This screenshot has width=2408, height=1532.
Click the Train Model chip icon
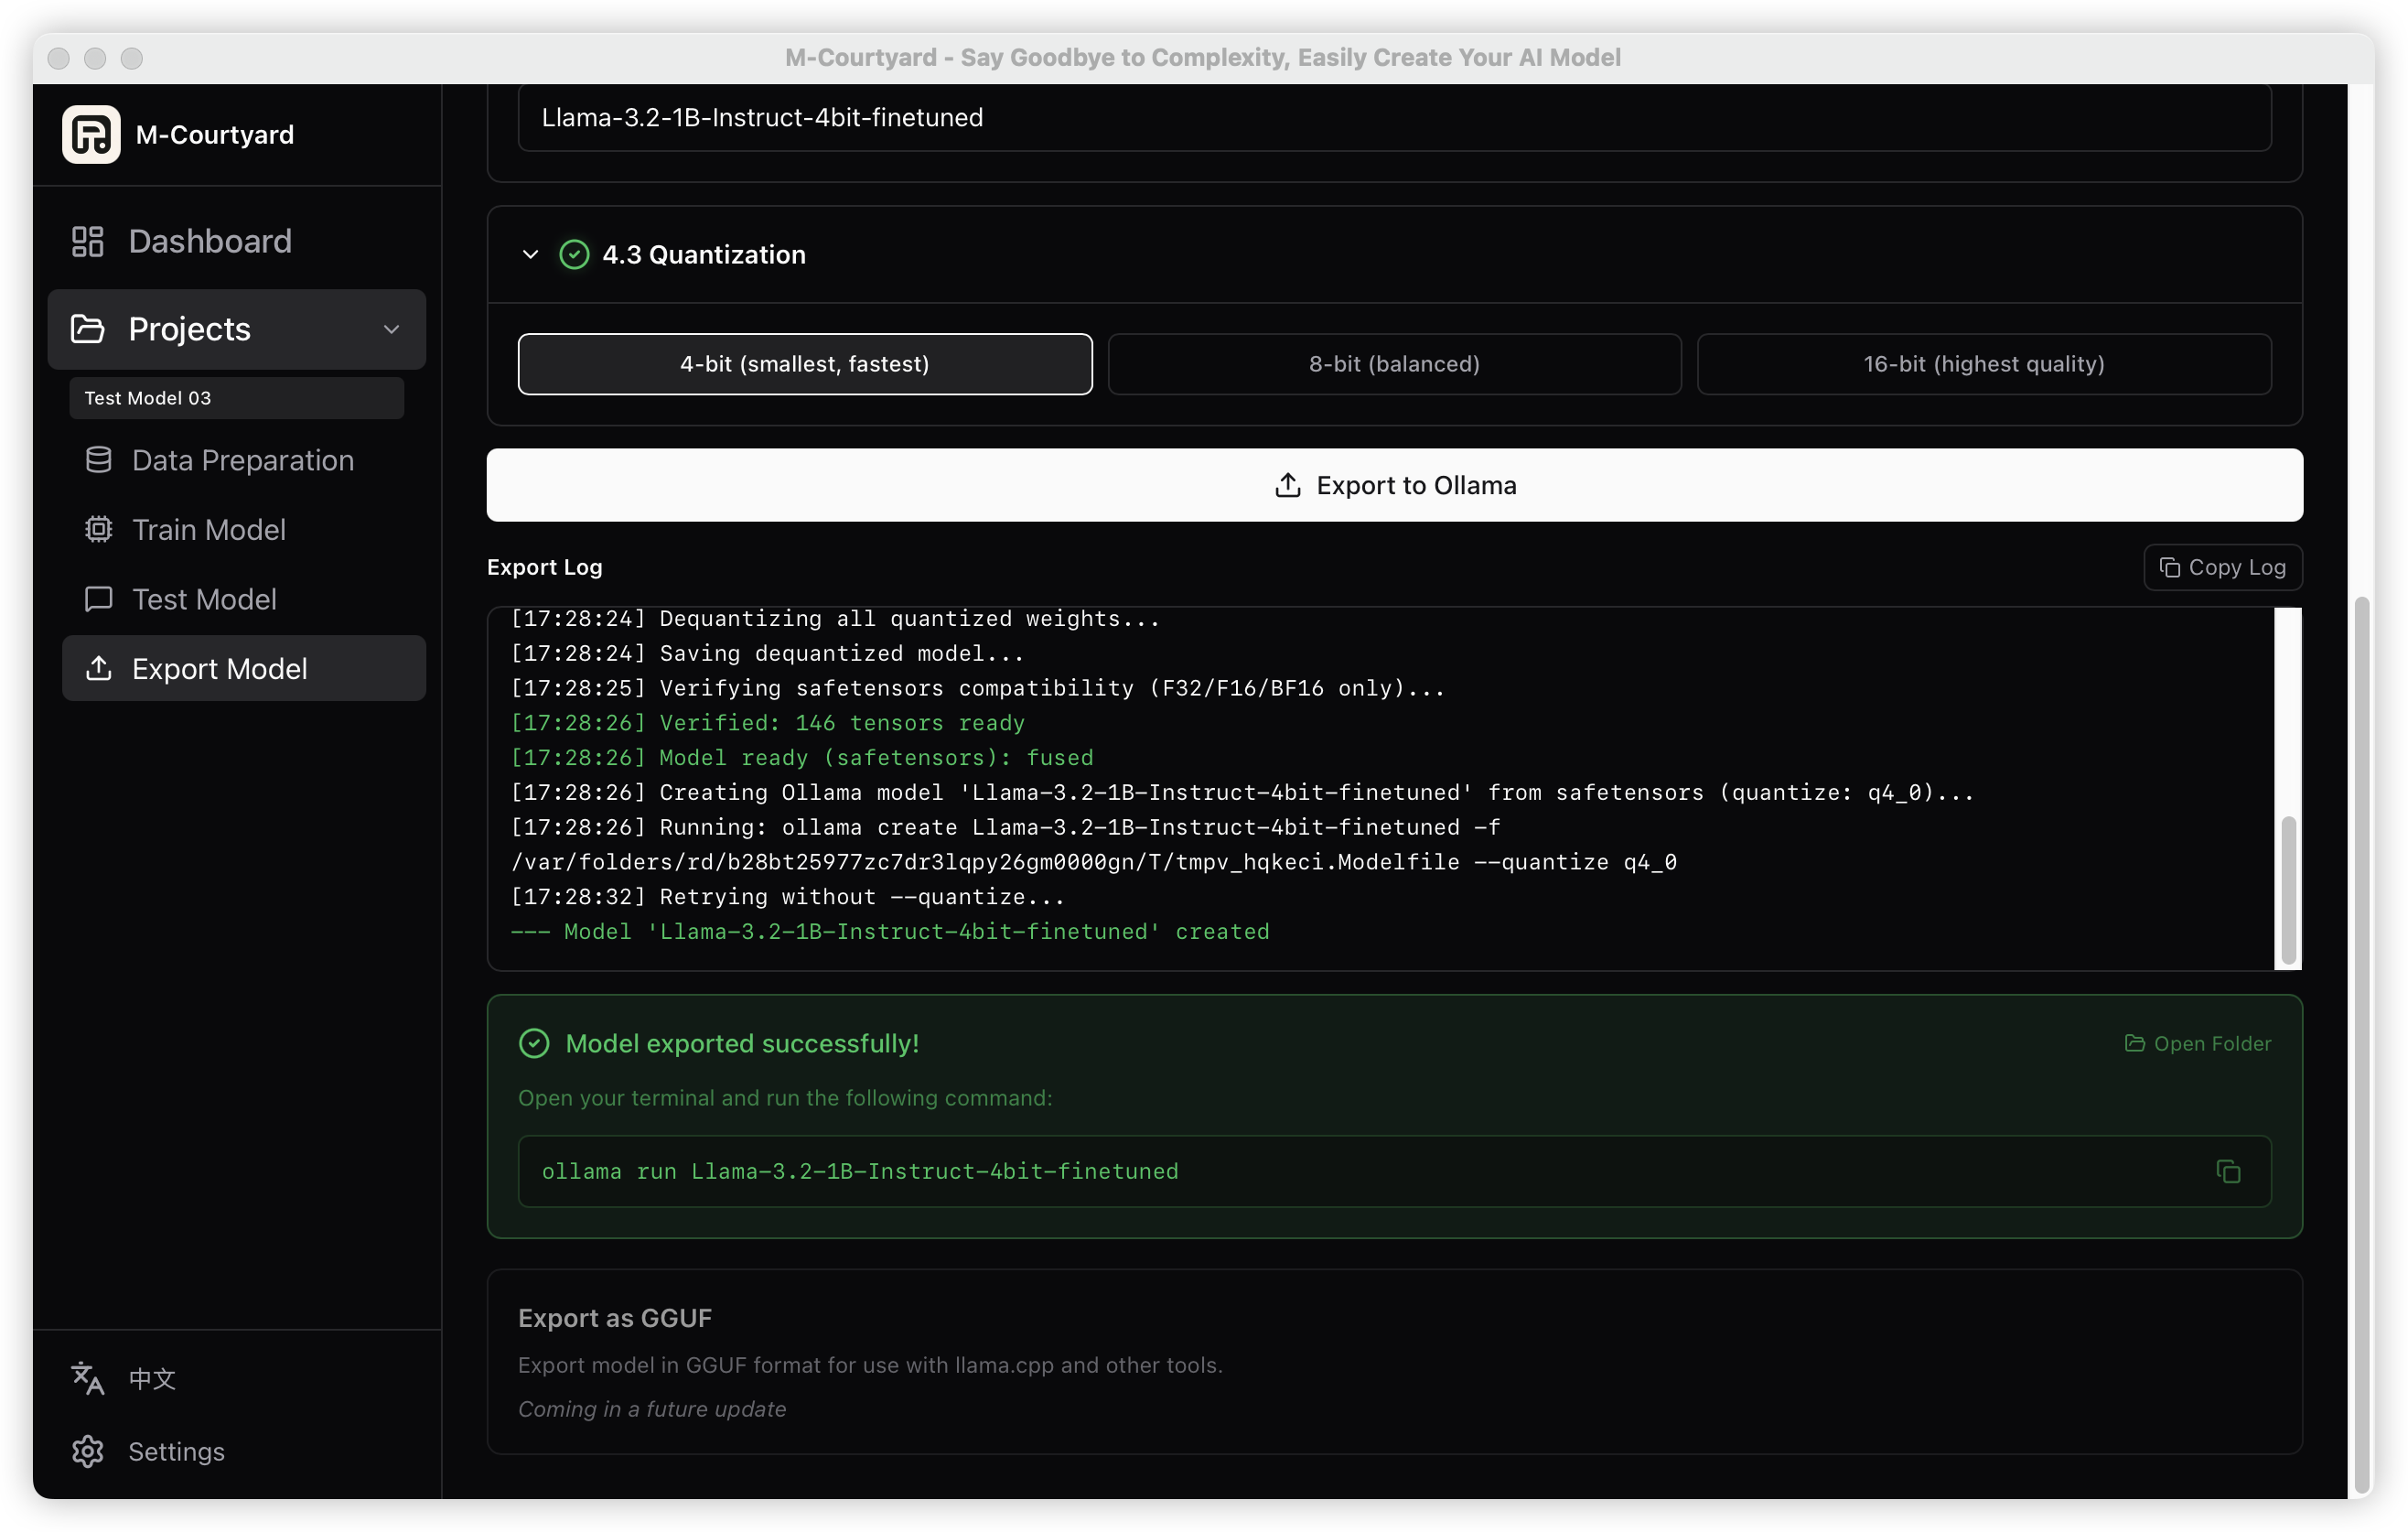point(98,530)
